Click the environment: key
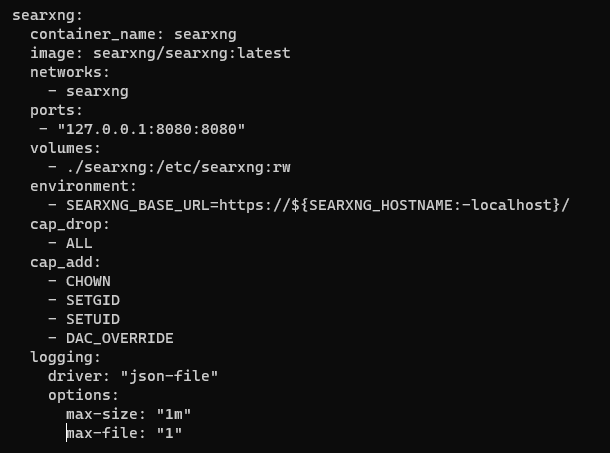The image size is (610, 453). [x=83, y=186]
